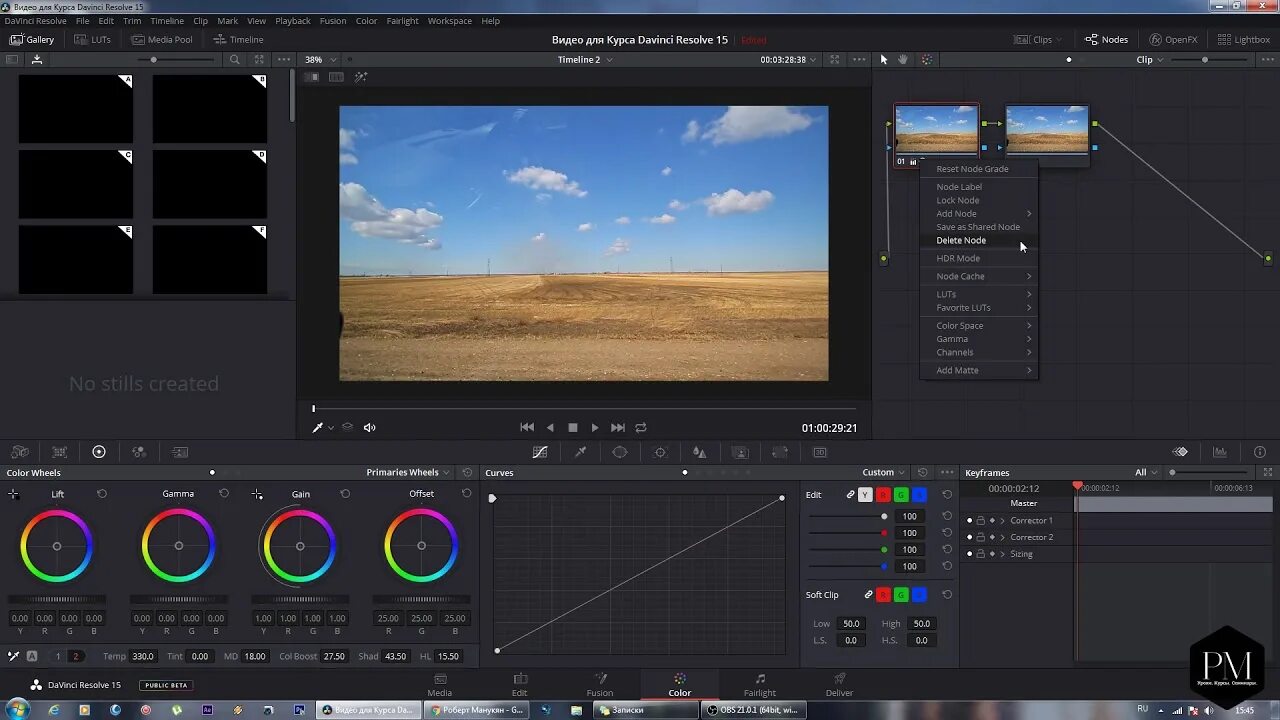Select the Qualifier eyedropper tool
Screen dimensions: 1280x720
pos(580,452)
